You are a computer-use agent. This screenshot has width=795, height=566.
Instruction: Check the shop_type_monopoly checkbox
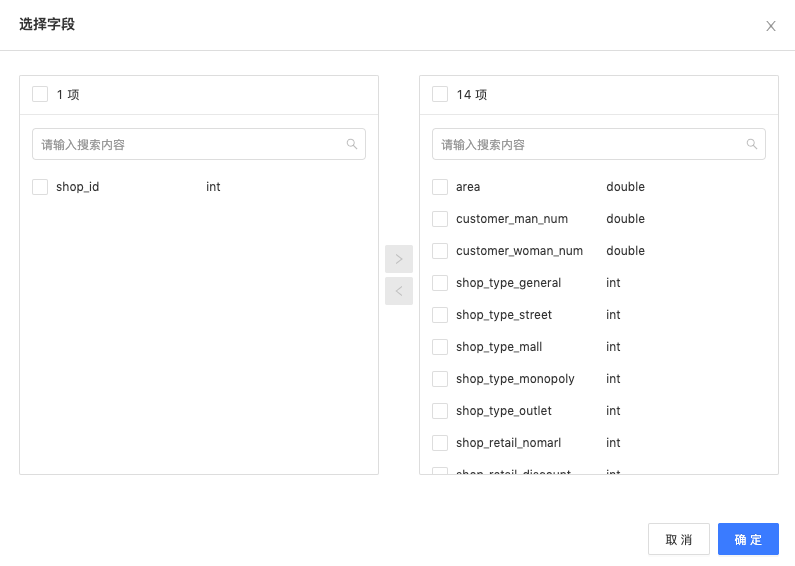[x=440, y=378]
